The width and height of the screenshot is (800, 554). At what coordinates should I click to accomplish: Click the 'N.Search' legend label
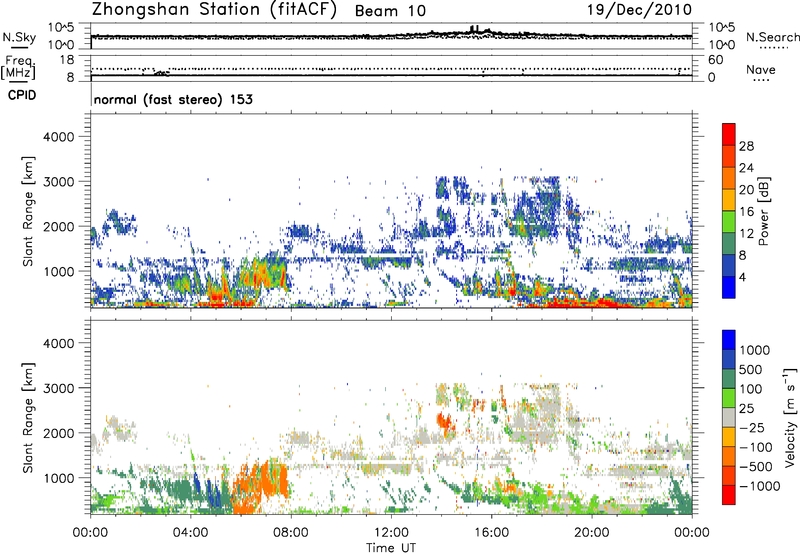tap(773, 37)
